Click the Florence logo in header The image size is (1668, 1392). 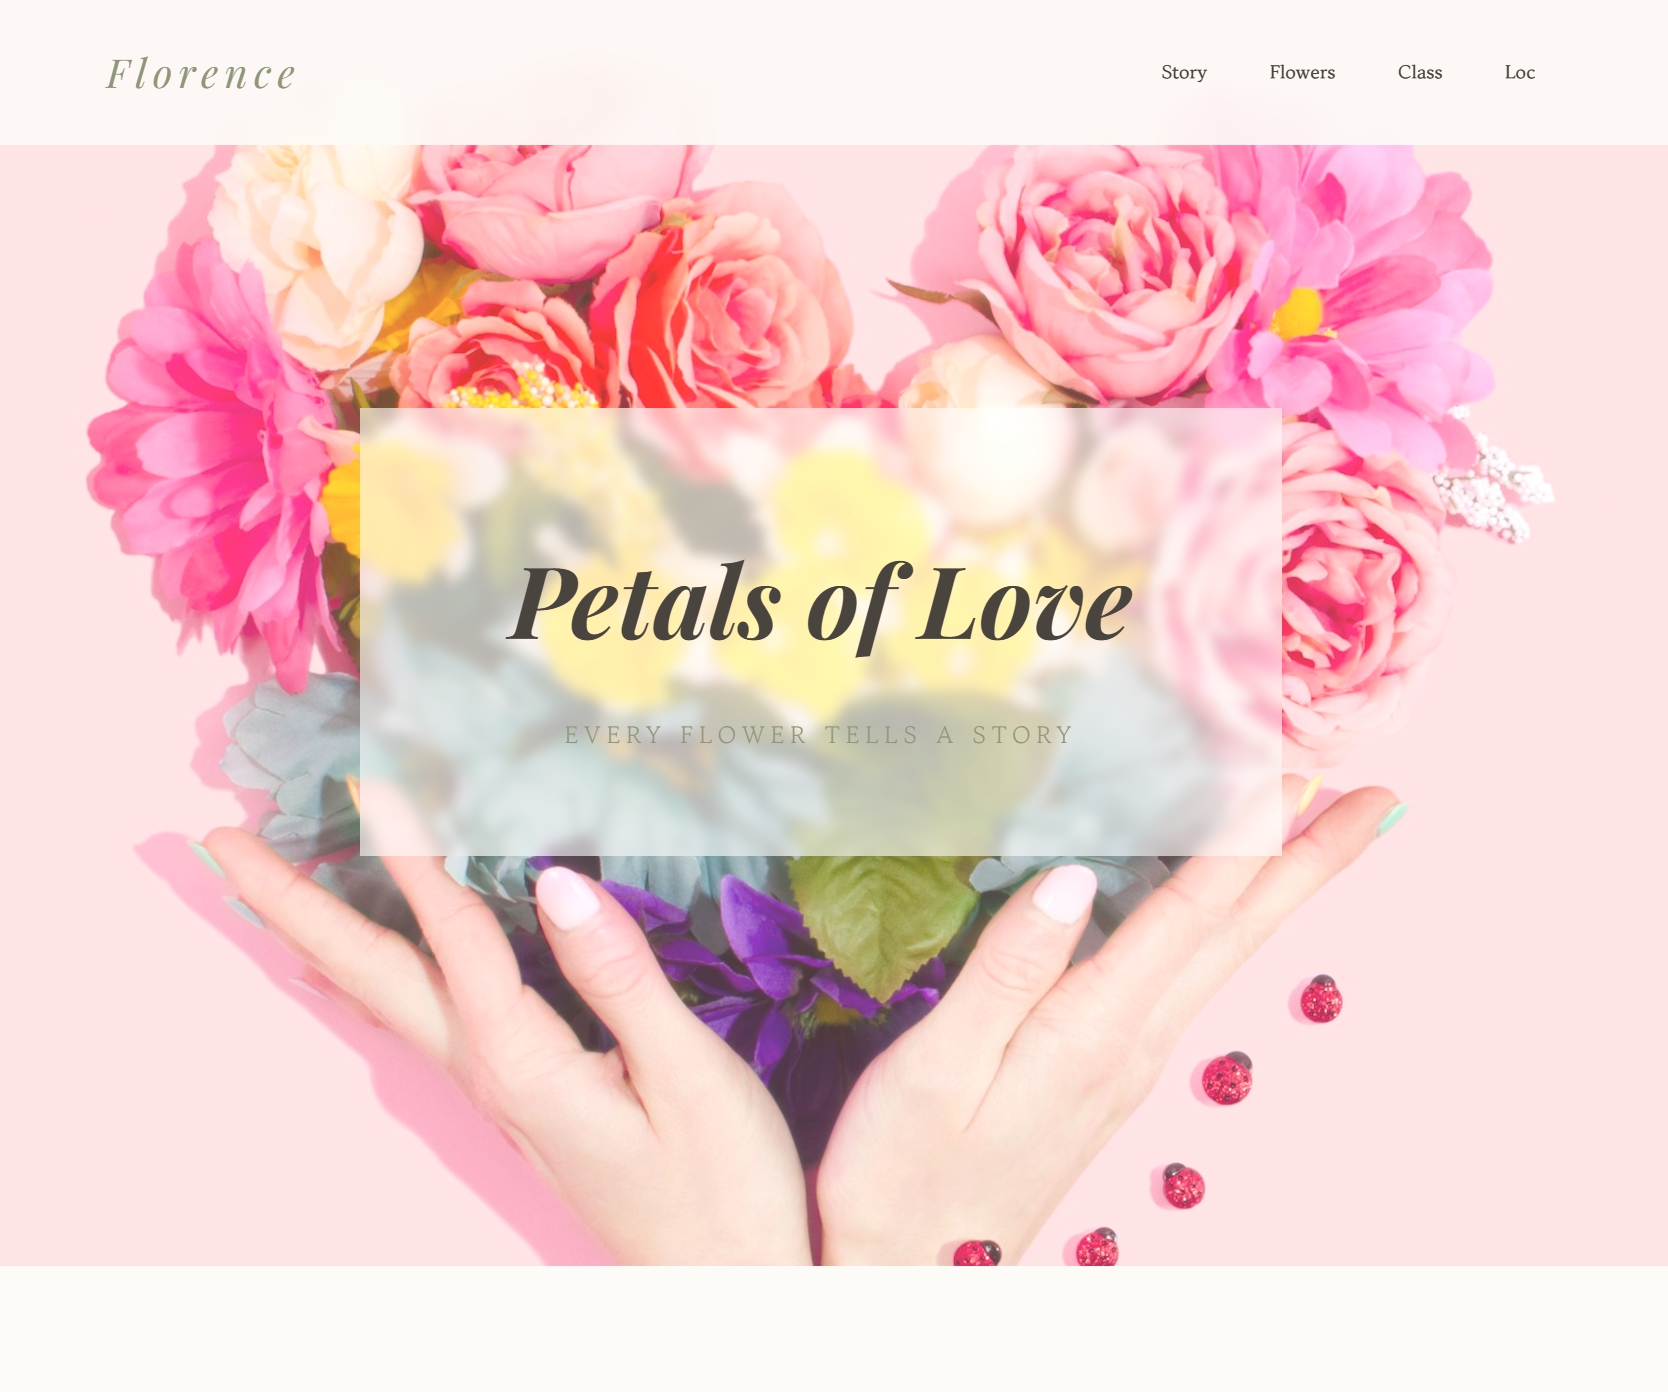pyautogui.click(x=201, y=74)
